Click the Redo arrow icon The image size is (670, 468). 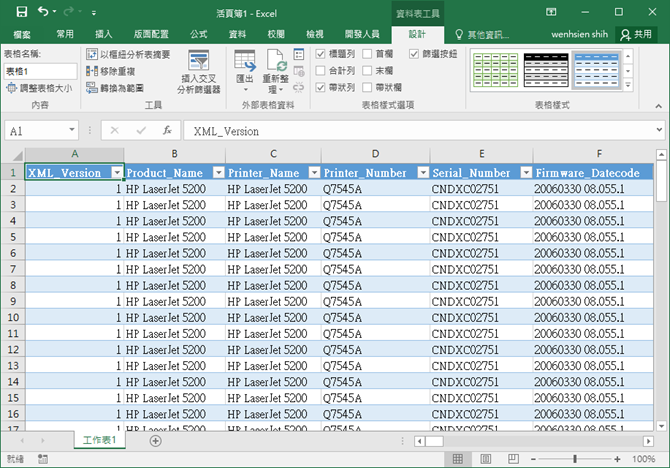tap(69, 12)
